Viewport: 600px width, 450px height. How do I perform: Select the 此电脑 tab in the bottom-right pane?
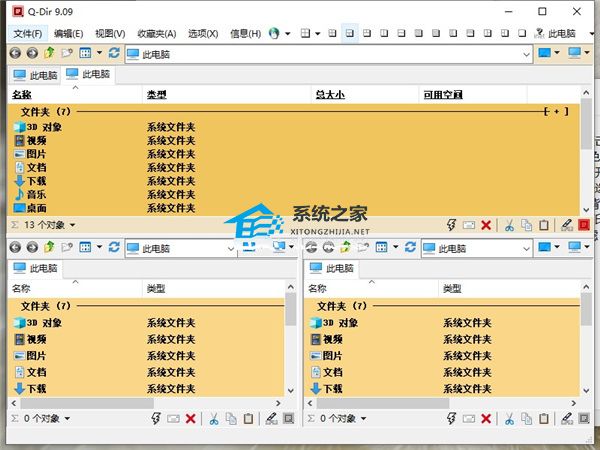point(331,268)
